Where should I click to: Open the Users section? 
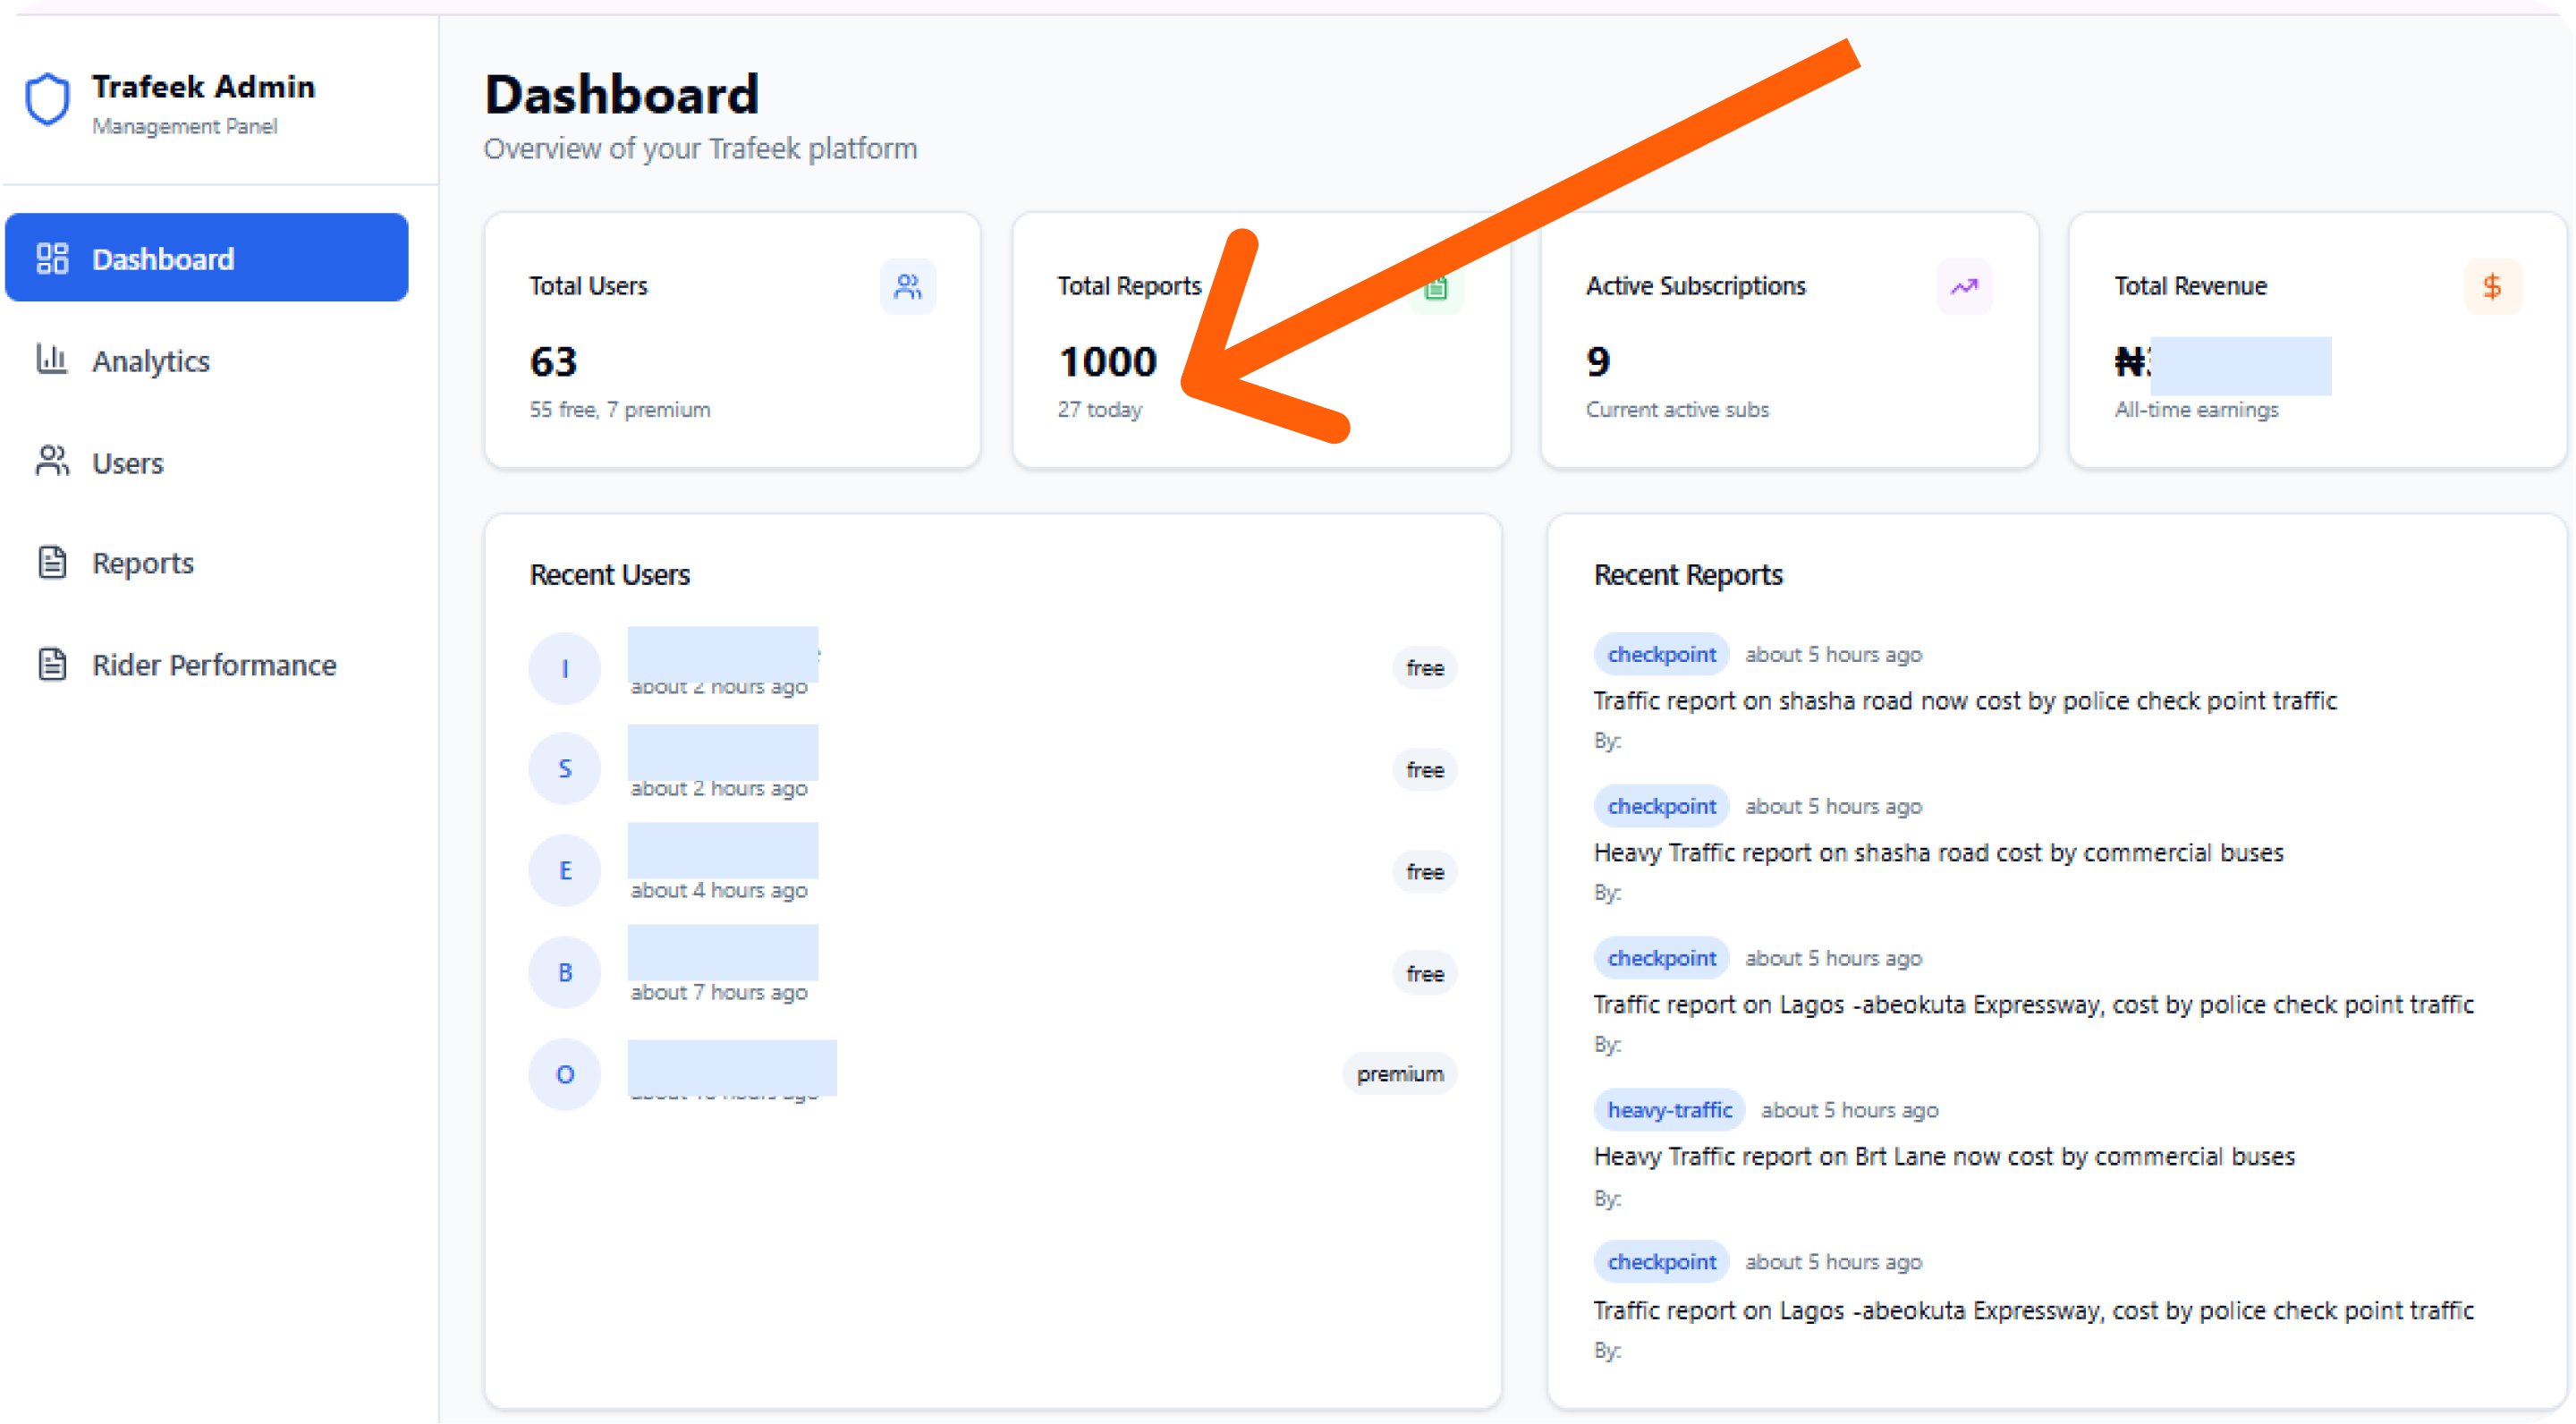[128, 463]
